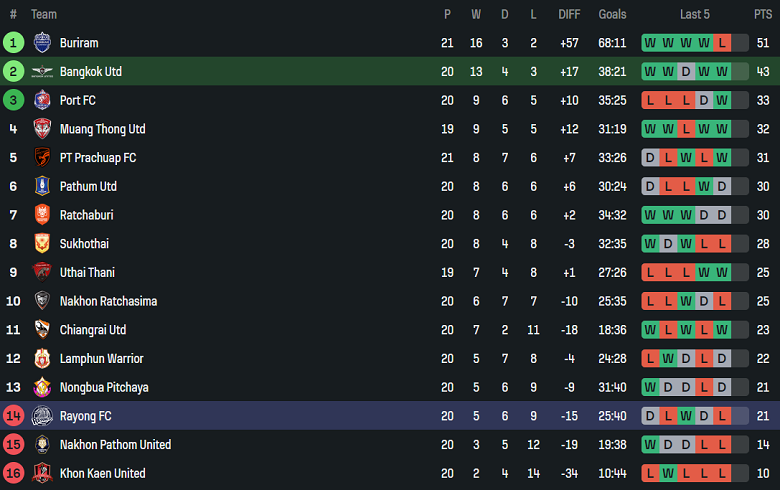780x490 pixels.
Task: Click Buriram's most recent loss badge
Action: click(x=722, y=43)
